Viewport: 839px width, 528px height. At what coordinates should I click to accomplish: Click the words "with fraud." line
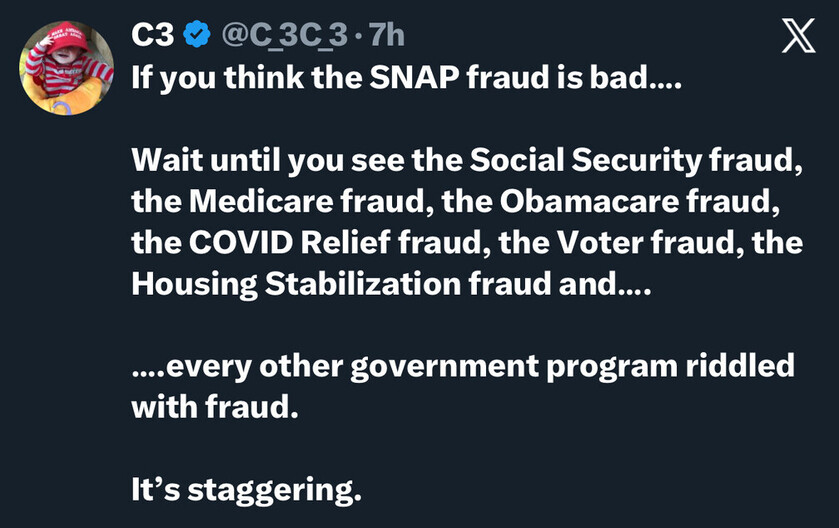point(215,407)
